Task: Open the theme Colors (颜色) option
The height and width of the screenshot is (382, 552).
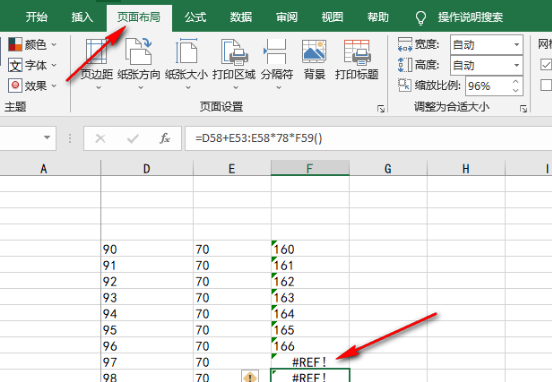Action: click(32, 45)
